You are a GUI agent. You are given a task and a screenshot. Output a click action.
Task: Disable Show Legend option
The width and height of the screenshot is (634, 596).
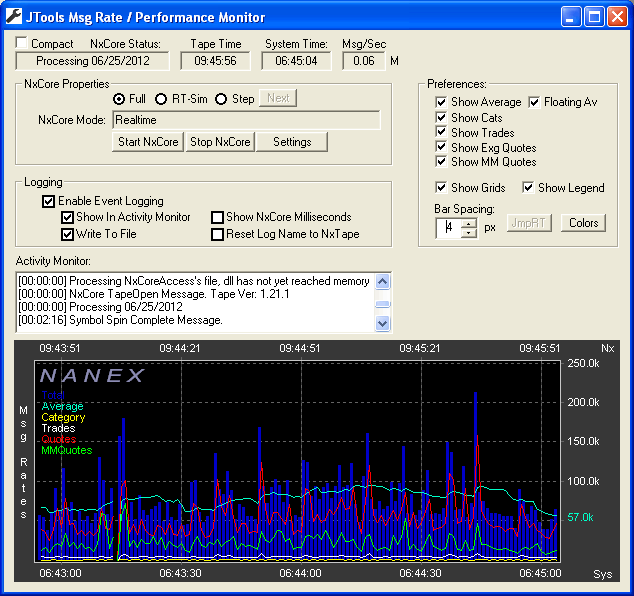click(528, 188)
